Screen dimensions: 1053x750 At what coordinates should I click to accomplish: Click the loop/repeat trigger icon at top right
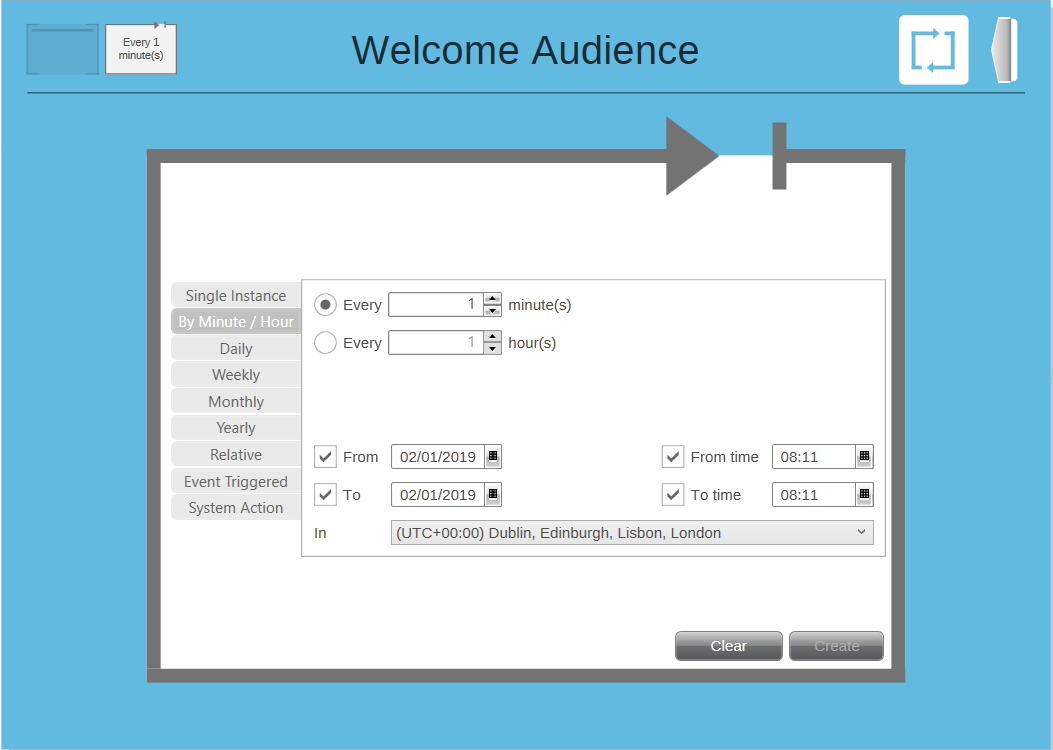(933, 50)
